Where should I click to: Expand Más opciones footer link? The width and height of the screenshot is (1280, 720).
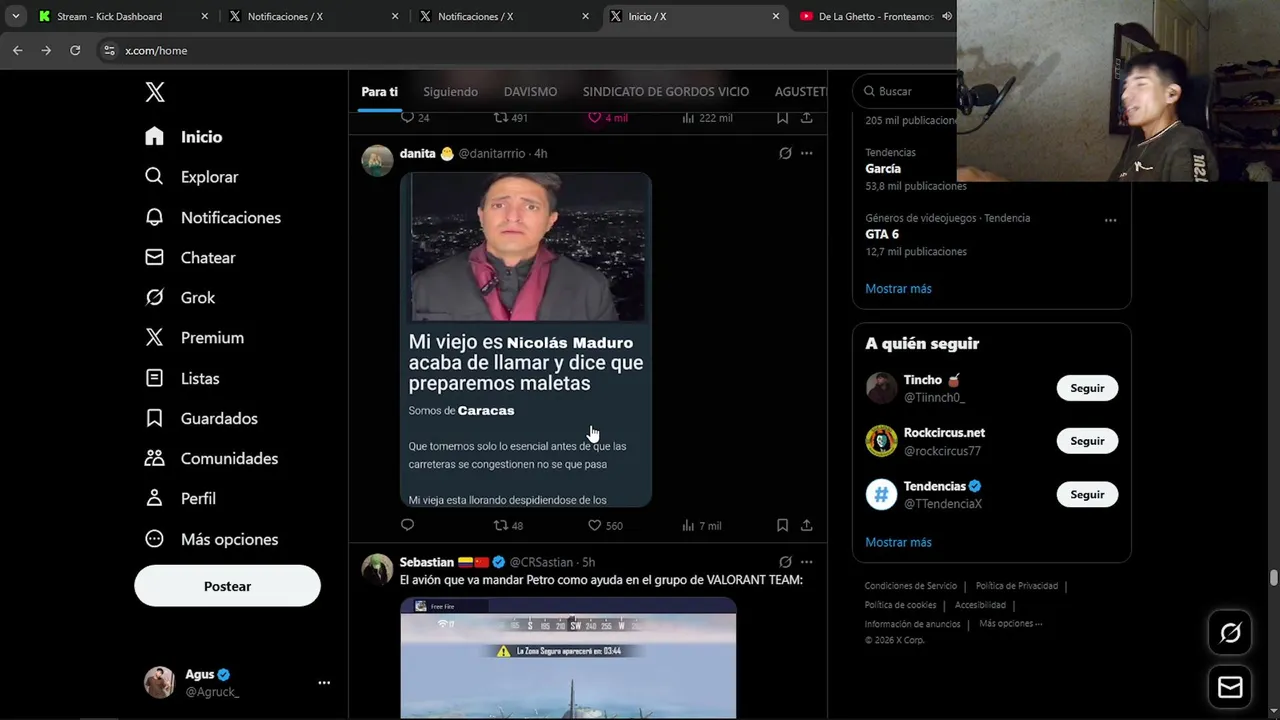click(1011, 624)
